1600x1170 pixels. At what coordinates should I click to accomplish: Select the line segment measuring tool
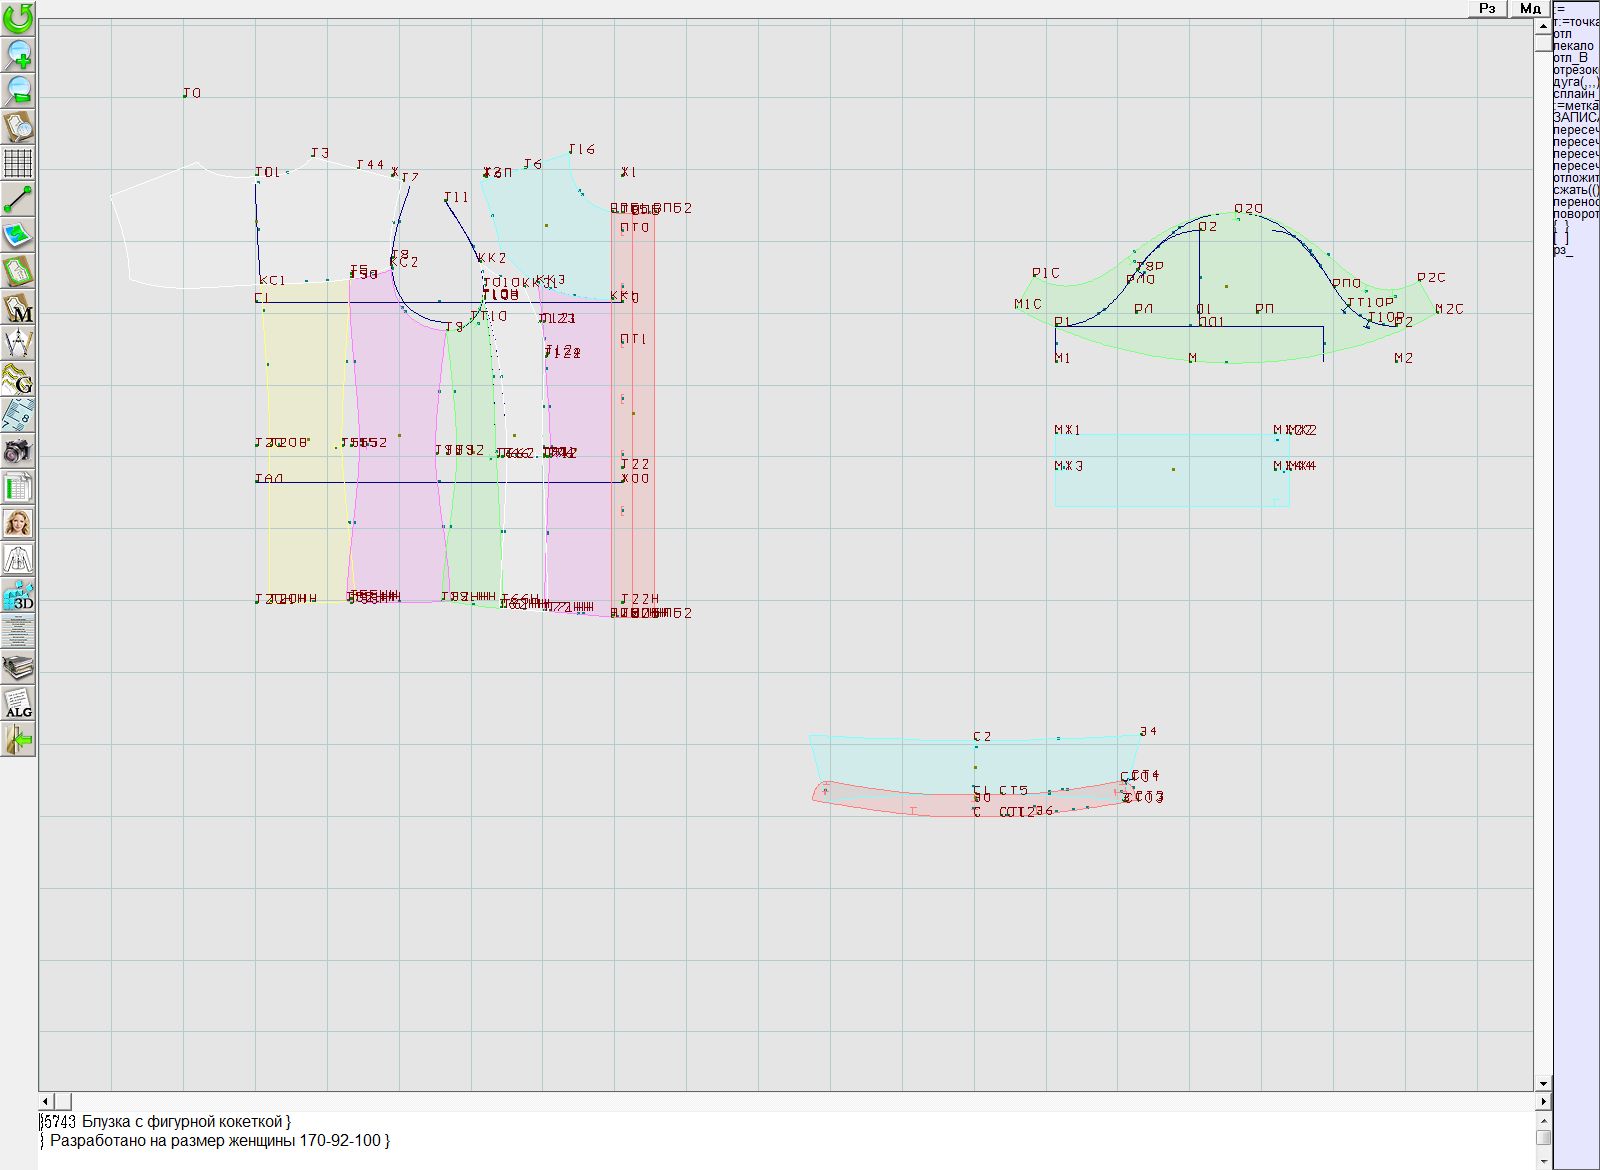pos(18,199)
